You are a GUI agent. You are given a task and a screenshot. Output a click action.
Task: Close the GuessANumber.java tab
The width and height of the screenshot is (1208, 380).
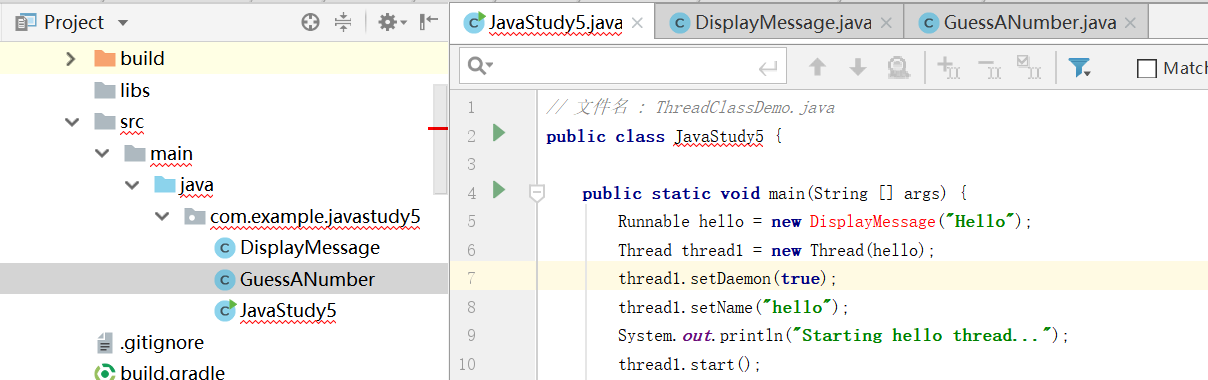pyautogui.click(x=1131, y=23)
